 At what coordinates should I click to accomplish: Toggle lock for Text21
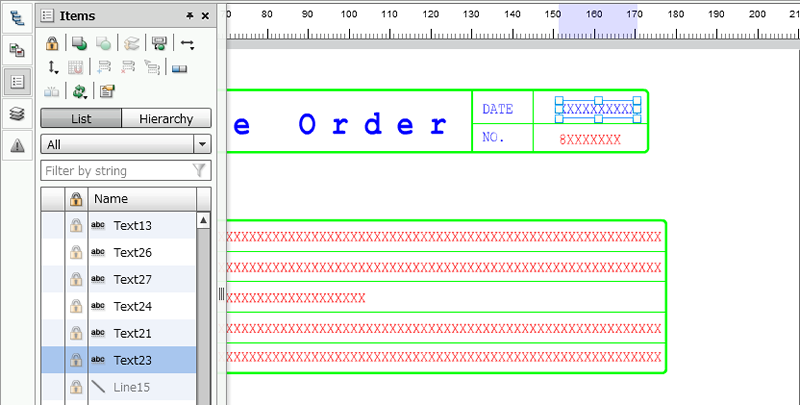coord(76,333)
